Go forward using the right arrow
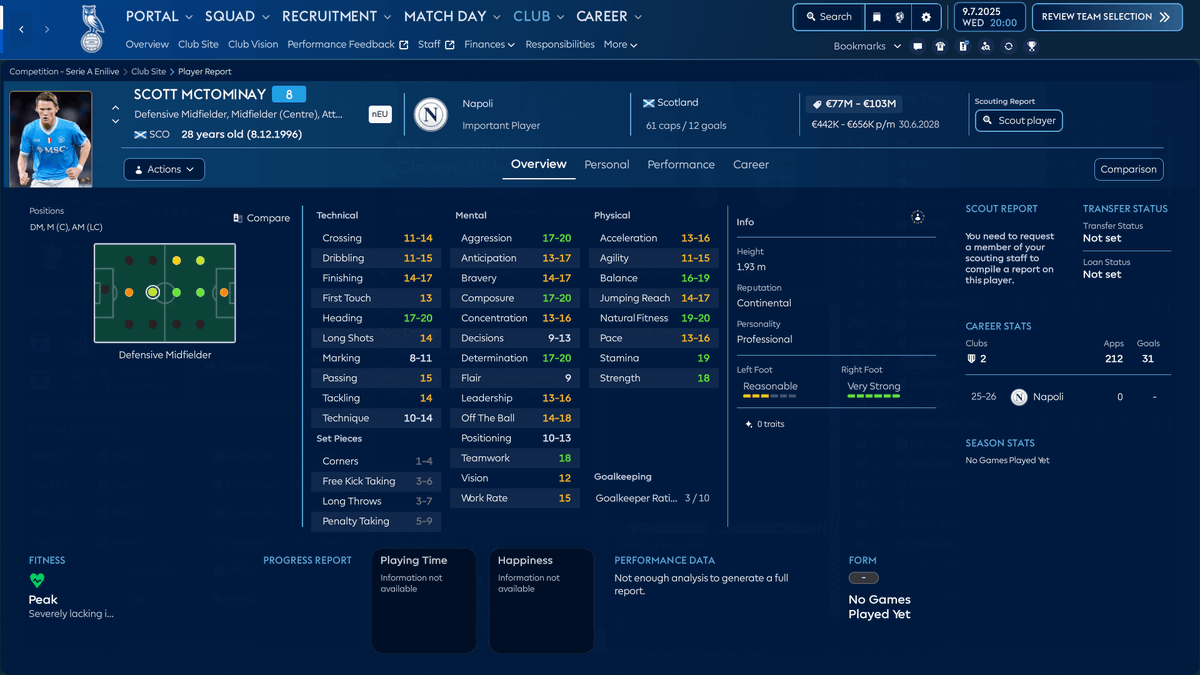1200x675 pixels. (x=47, y=30)
